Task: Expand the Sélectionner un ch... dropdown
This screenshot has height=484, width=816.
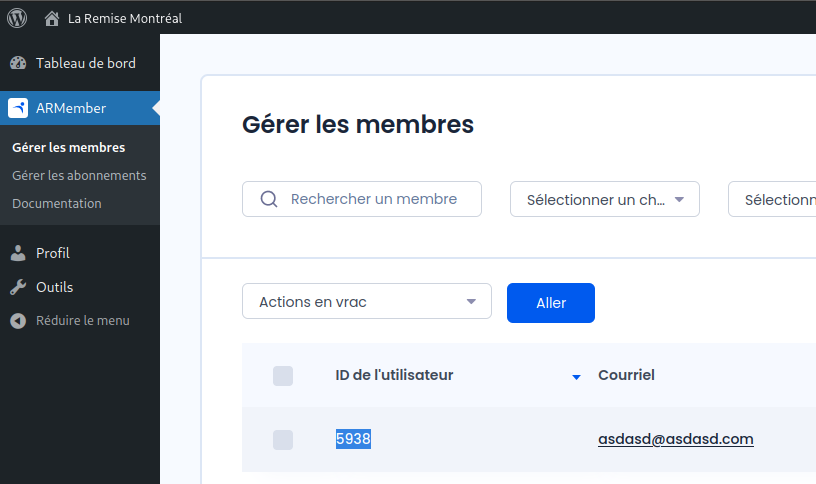Action: tap(604, 199)
